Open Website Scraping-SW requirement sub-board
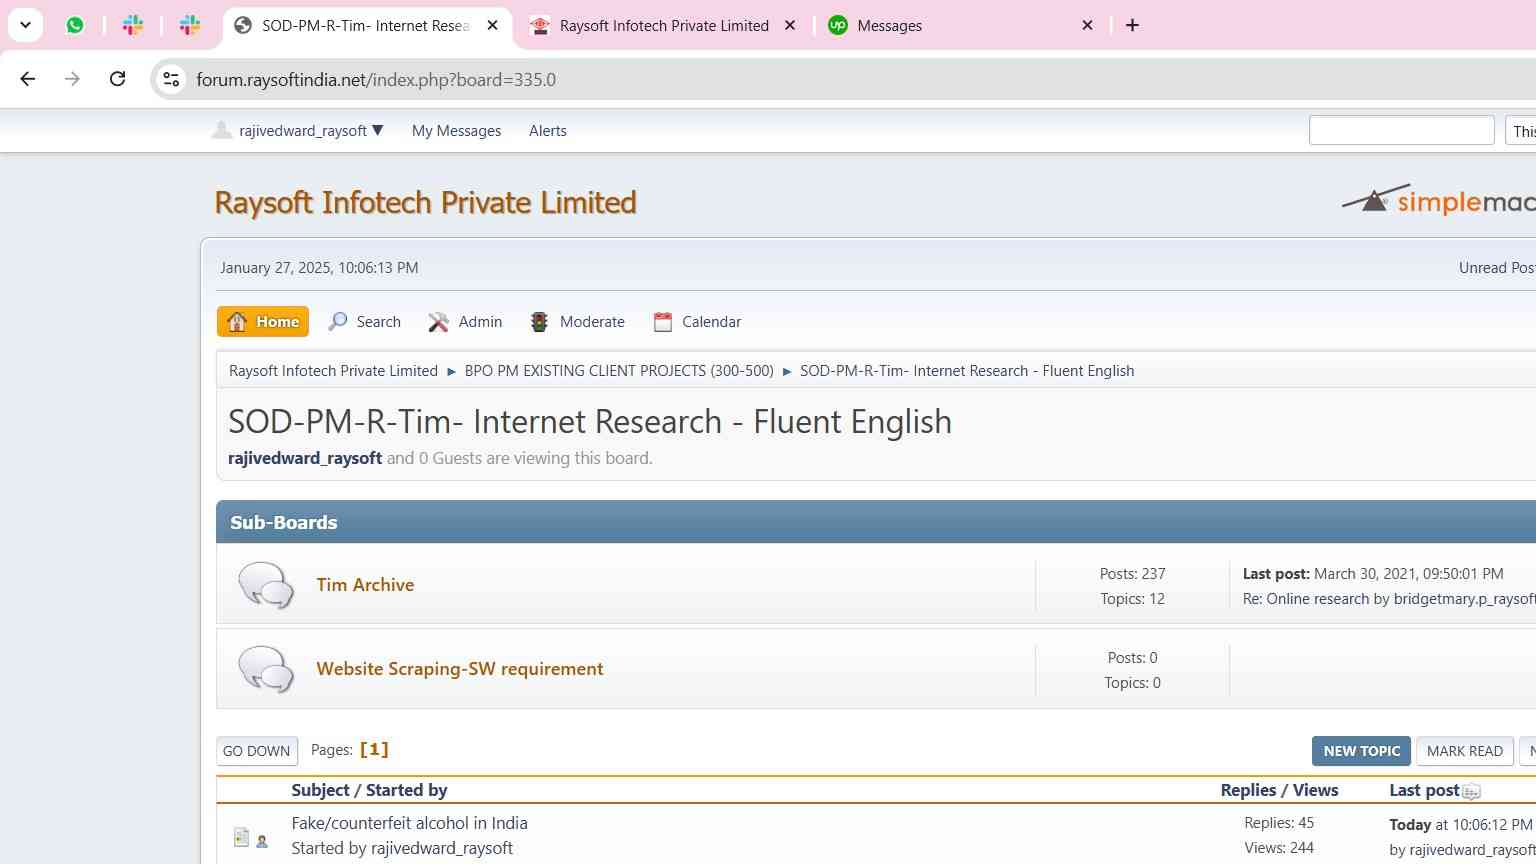1536x864 pixels. click(x=460, y=669)
